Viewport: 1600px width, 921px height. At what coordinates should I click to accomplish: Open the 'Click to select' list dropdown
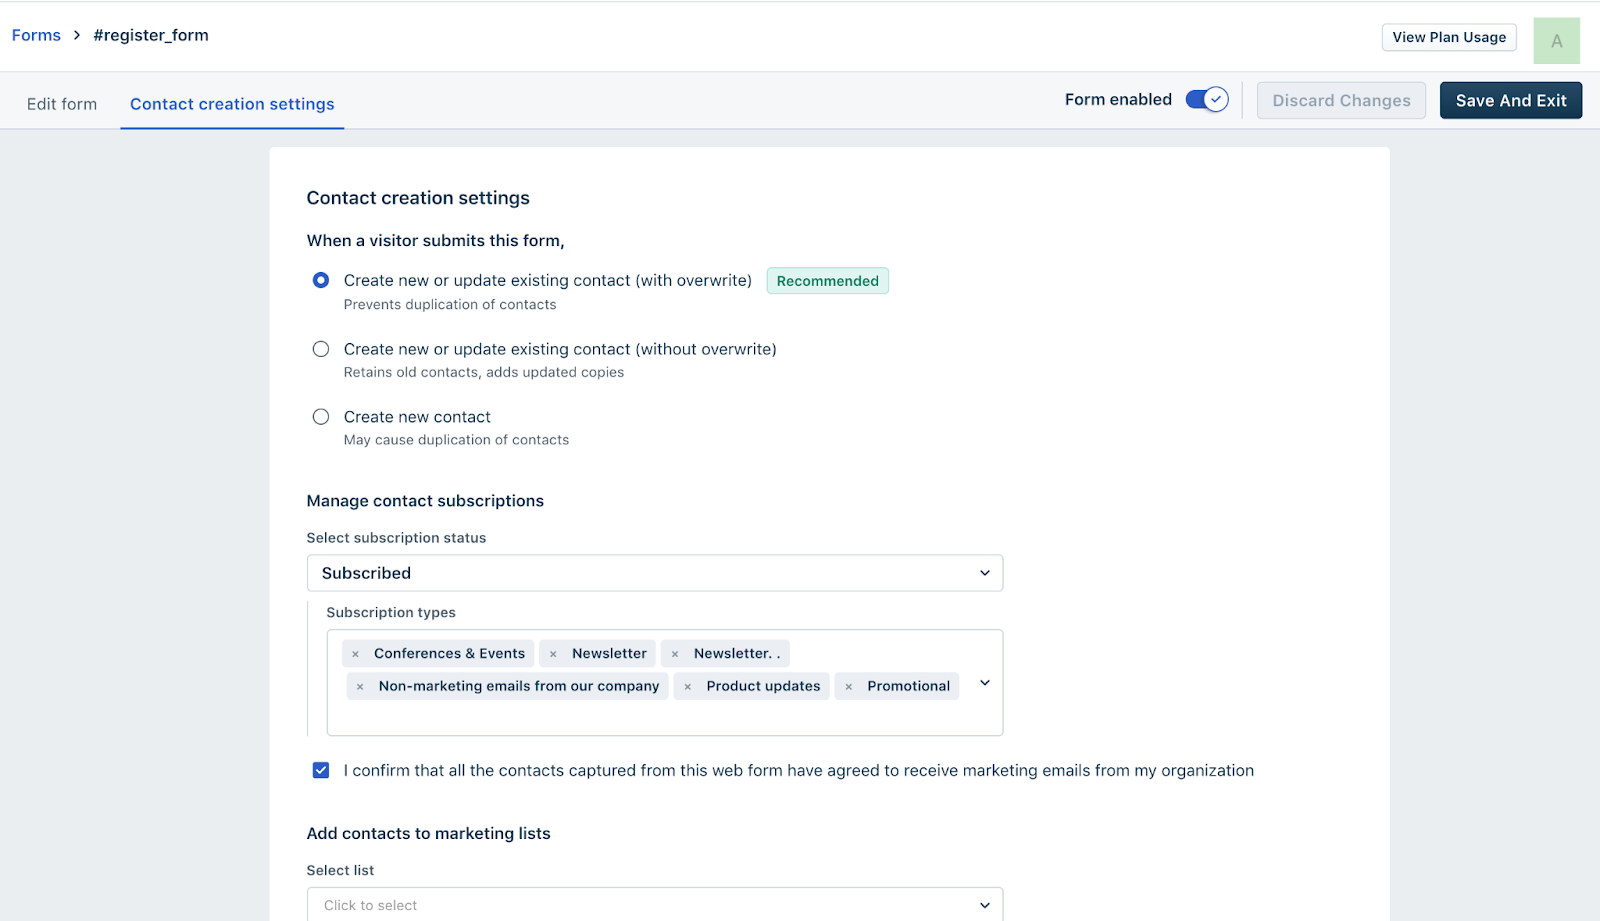click(654, 905)
